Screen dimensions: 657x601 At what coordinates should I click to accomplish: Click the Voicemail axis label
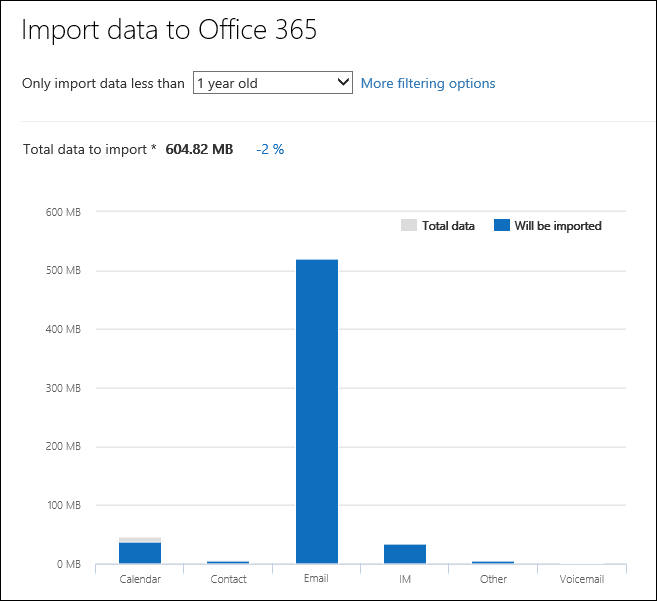click(x=582, y=579)
